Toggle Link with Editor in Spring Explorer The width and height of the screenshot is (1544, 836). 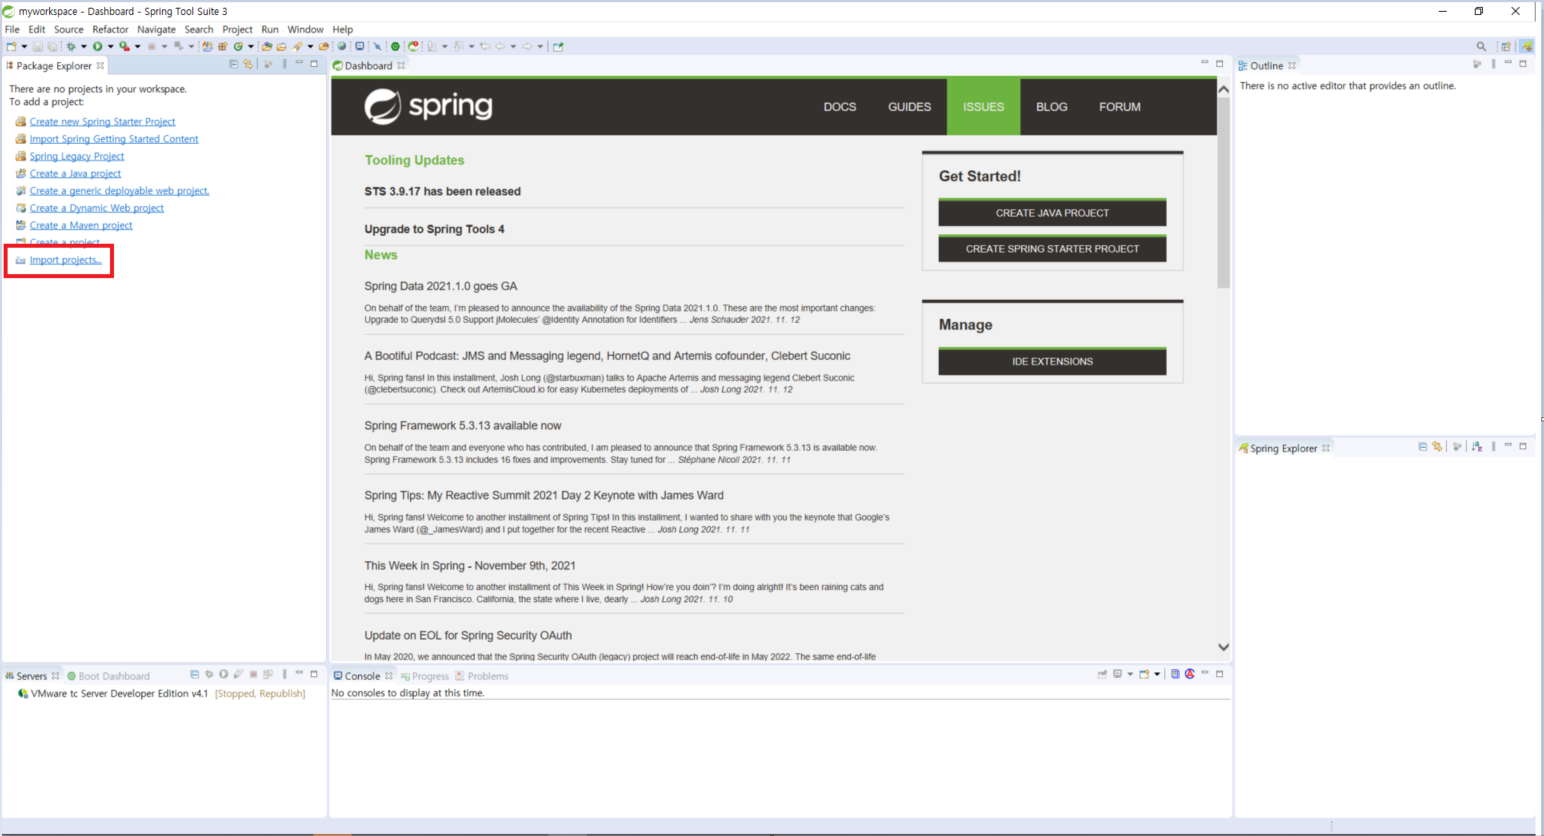tap(1437, 447)
